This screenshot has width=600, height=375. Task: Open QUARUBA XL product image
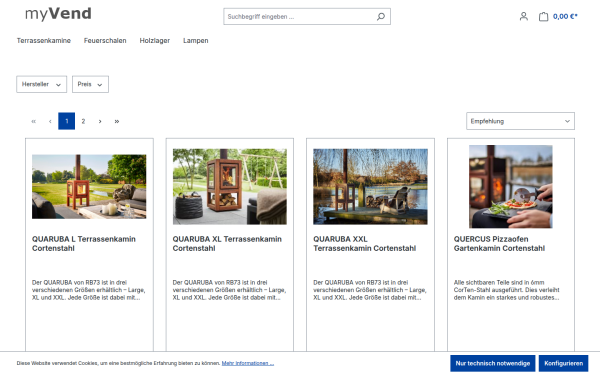coord(230,186)
